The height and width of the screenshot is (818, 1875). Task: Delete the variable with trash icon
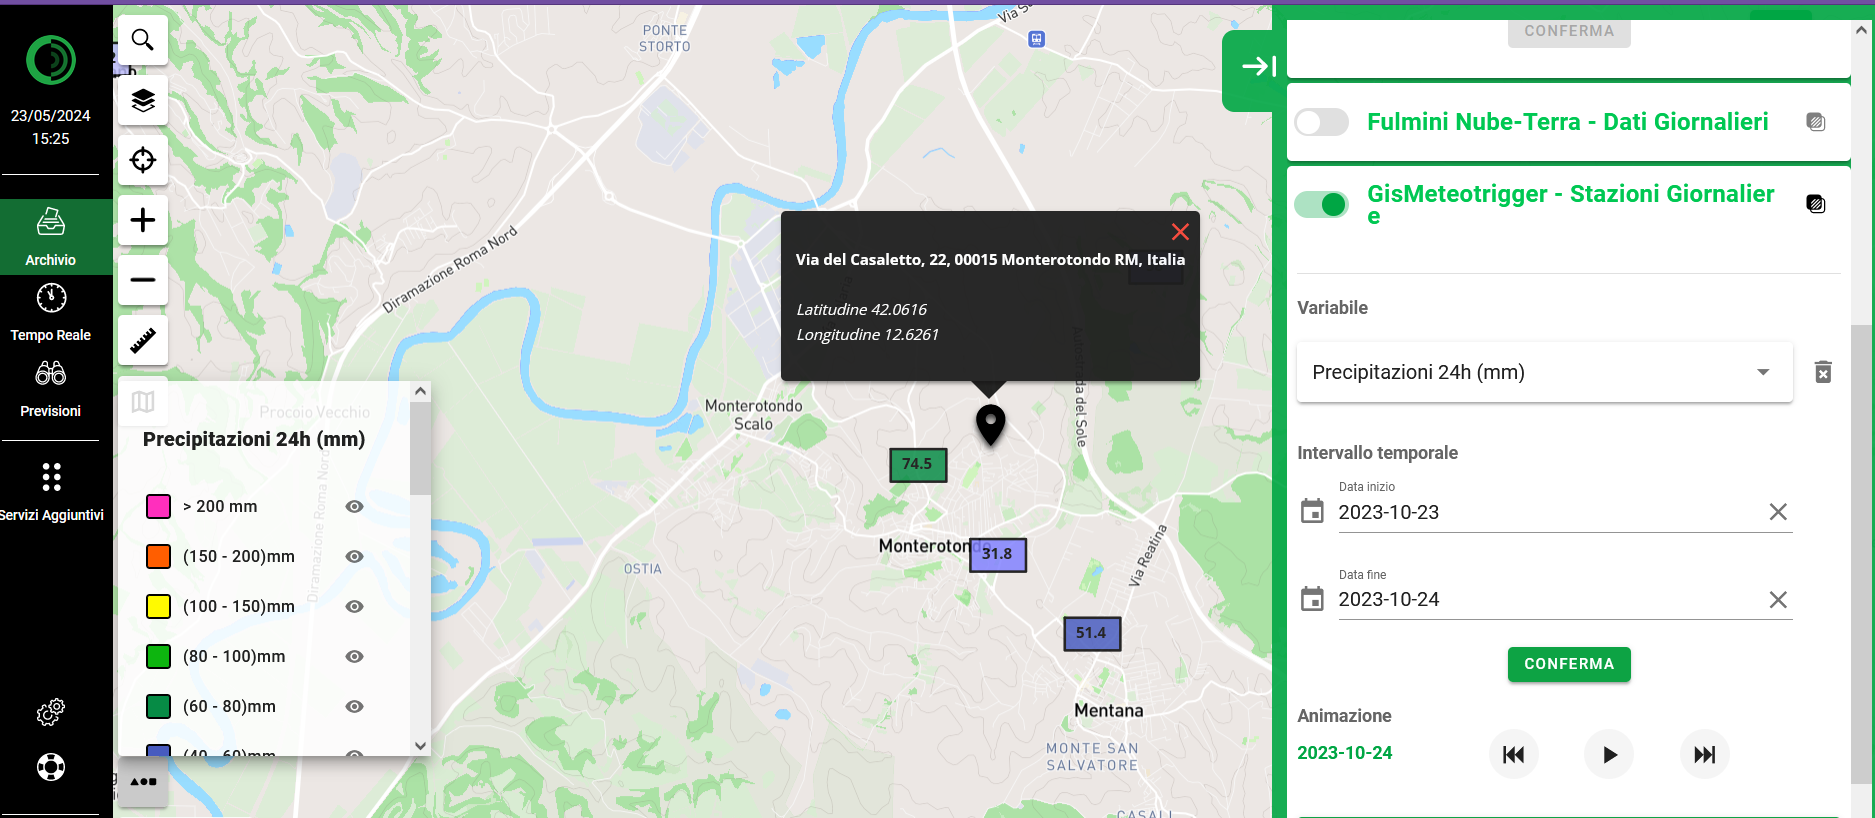[1823, 372]
